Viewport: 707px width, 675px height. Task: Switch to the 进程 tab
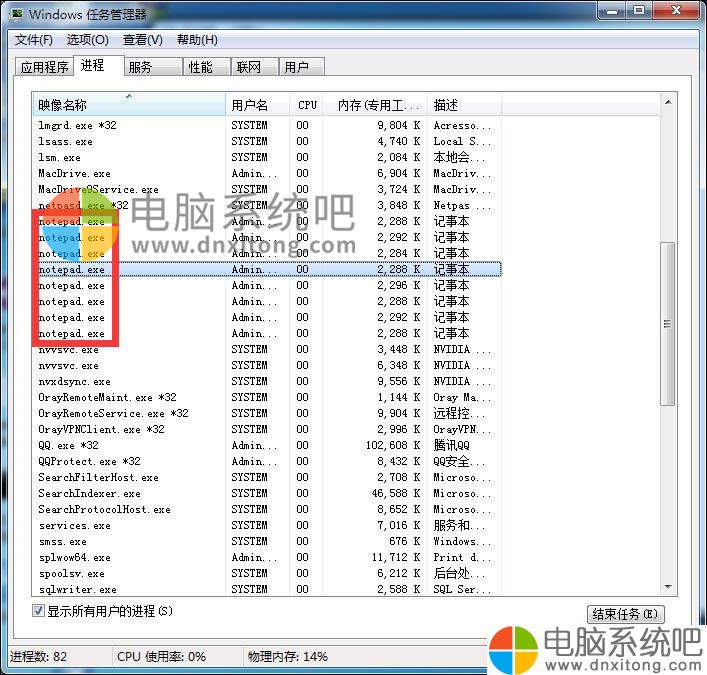coord(99,66)
